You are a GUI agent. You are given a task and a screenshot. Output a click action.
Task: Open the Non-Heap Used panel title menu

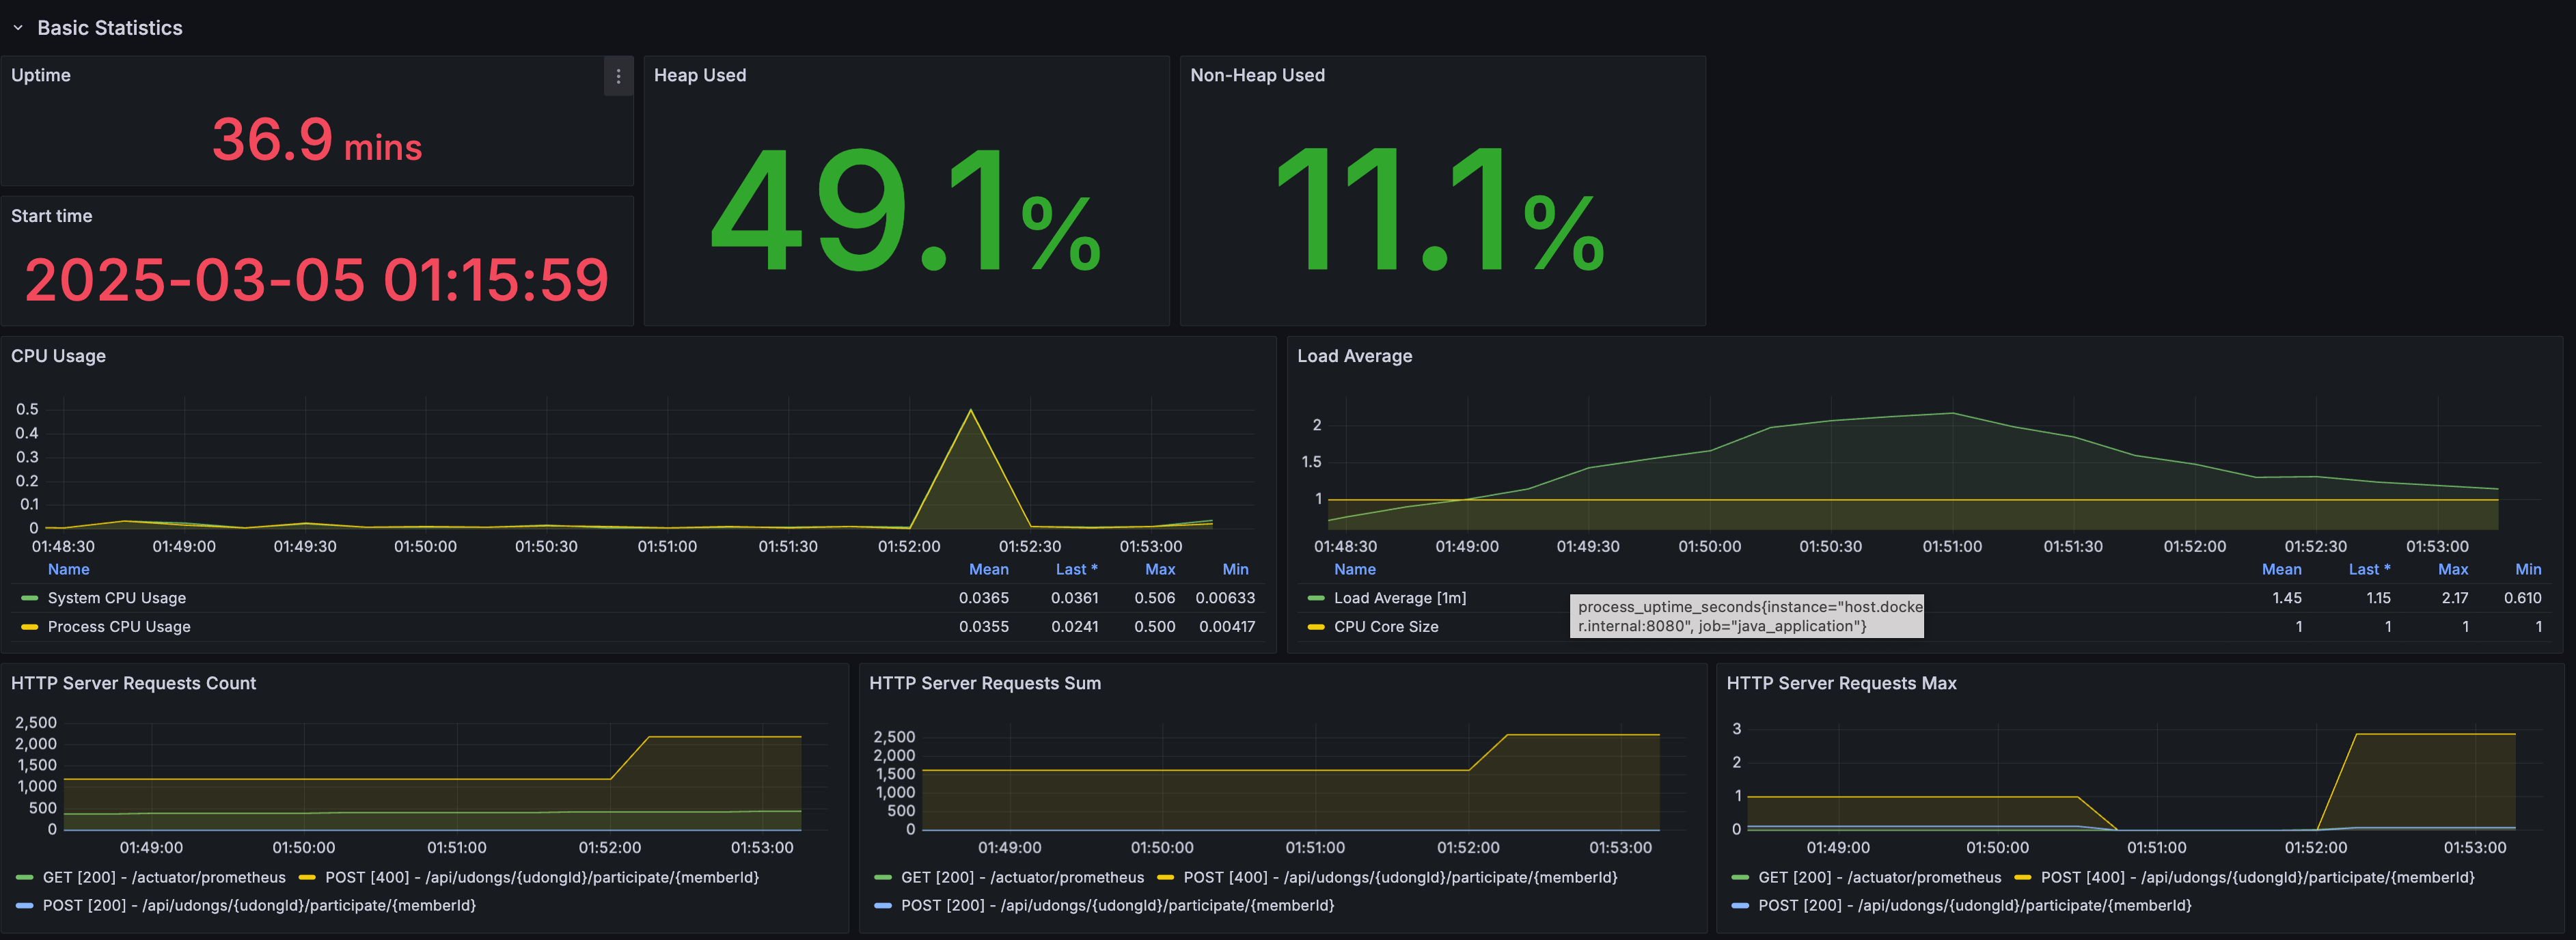[1257, 75]
